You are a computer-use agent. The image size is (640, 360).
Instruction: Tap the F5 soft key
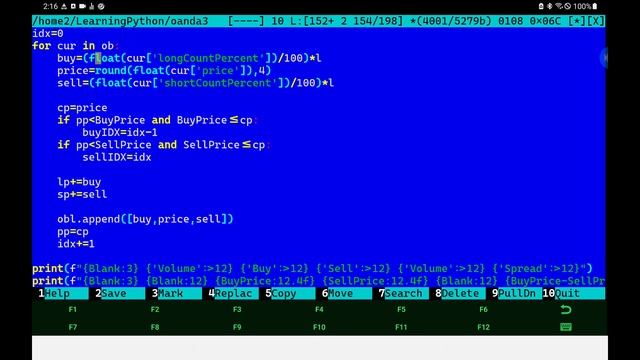click(x=401, y=309)
